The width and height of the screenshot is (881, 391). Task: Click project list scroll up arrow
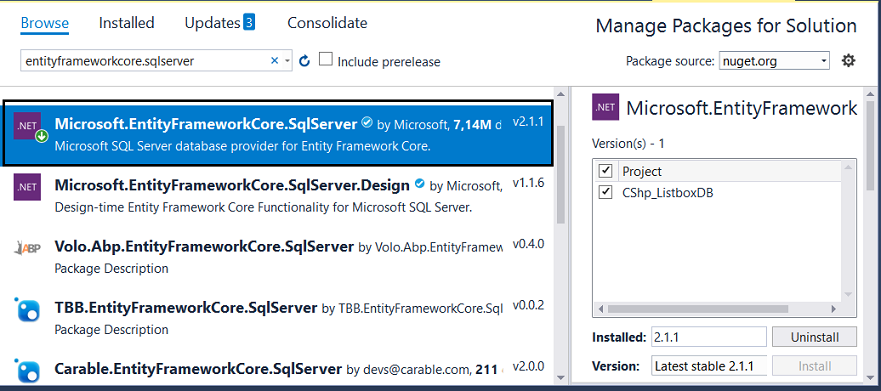tap(849, 168)
